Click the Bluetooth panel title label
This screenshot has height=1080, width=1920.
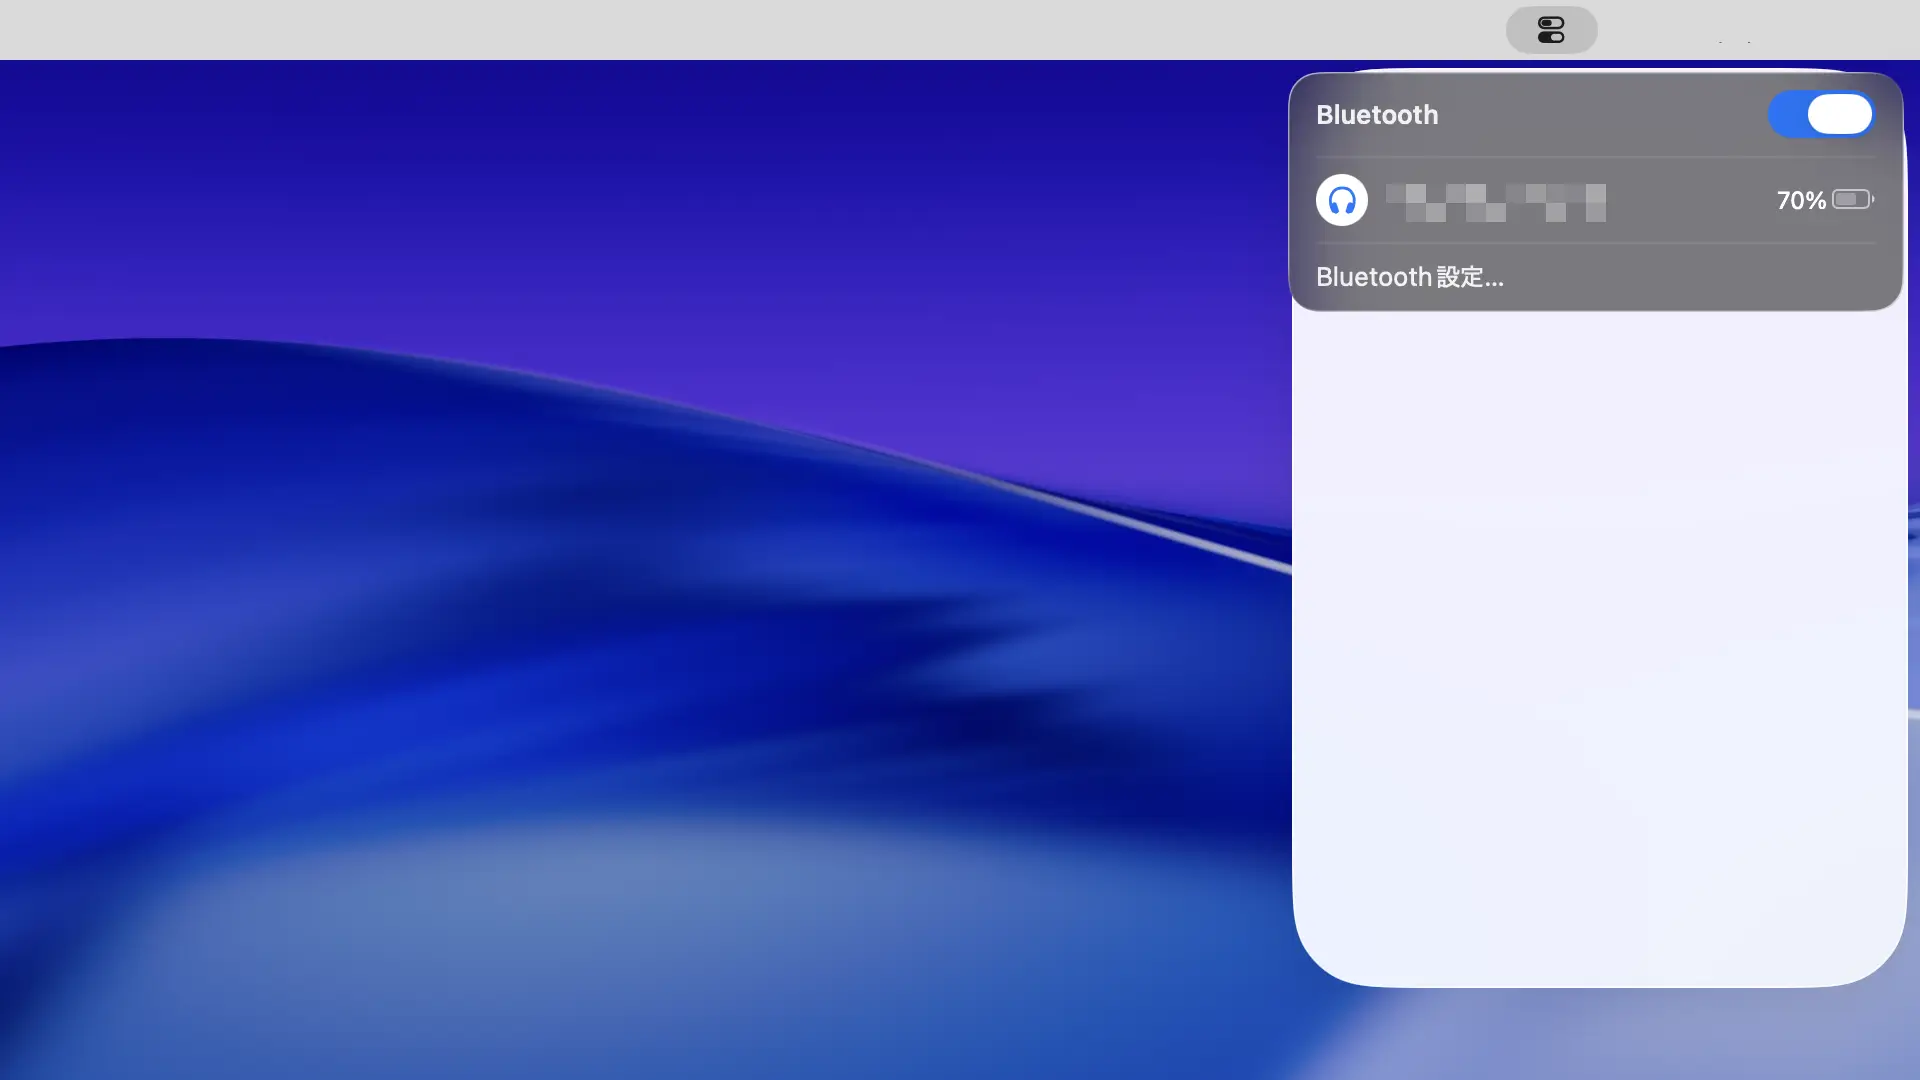[x=1376, y=115]
